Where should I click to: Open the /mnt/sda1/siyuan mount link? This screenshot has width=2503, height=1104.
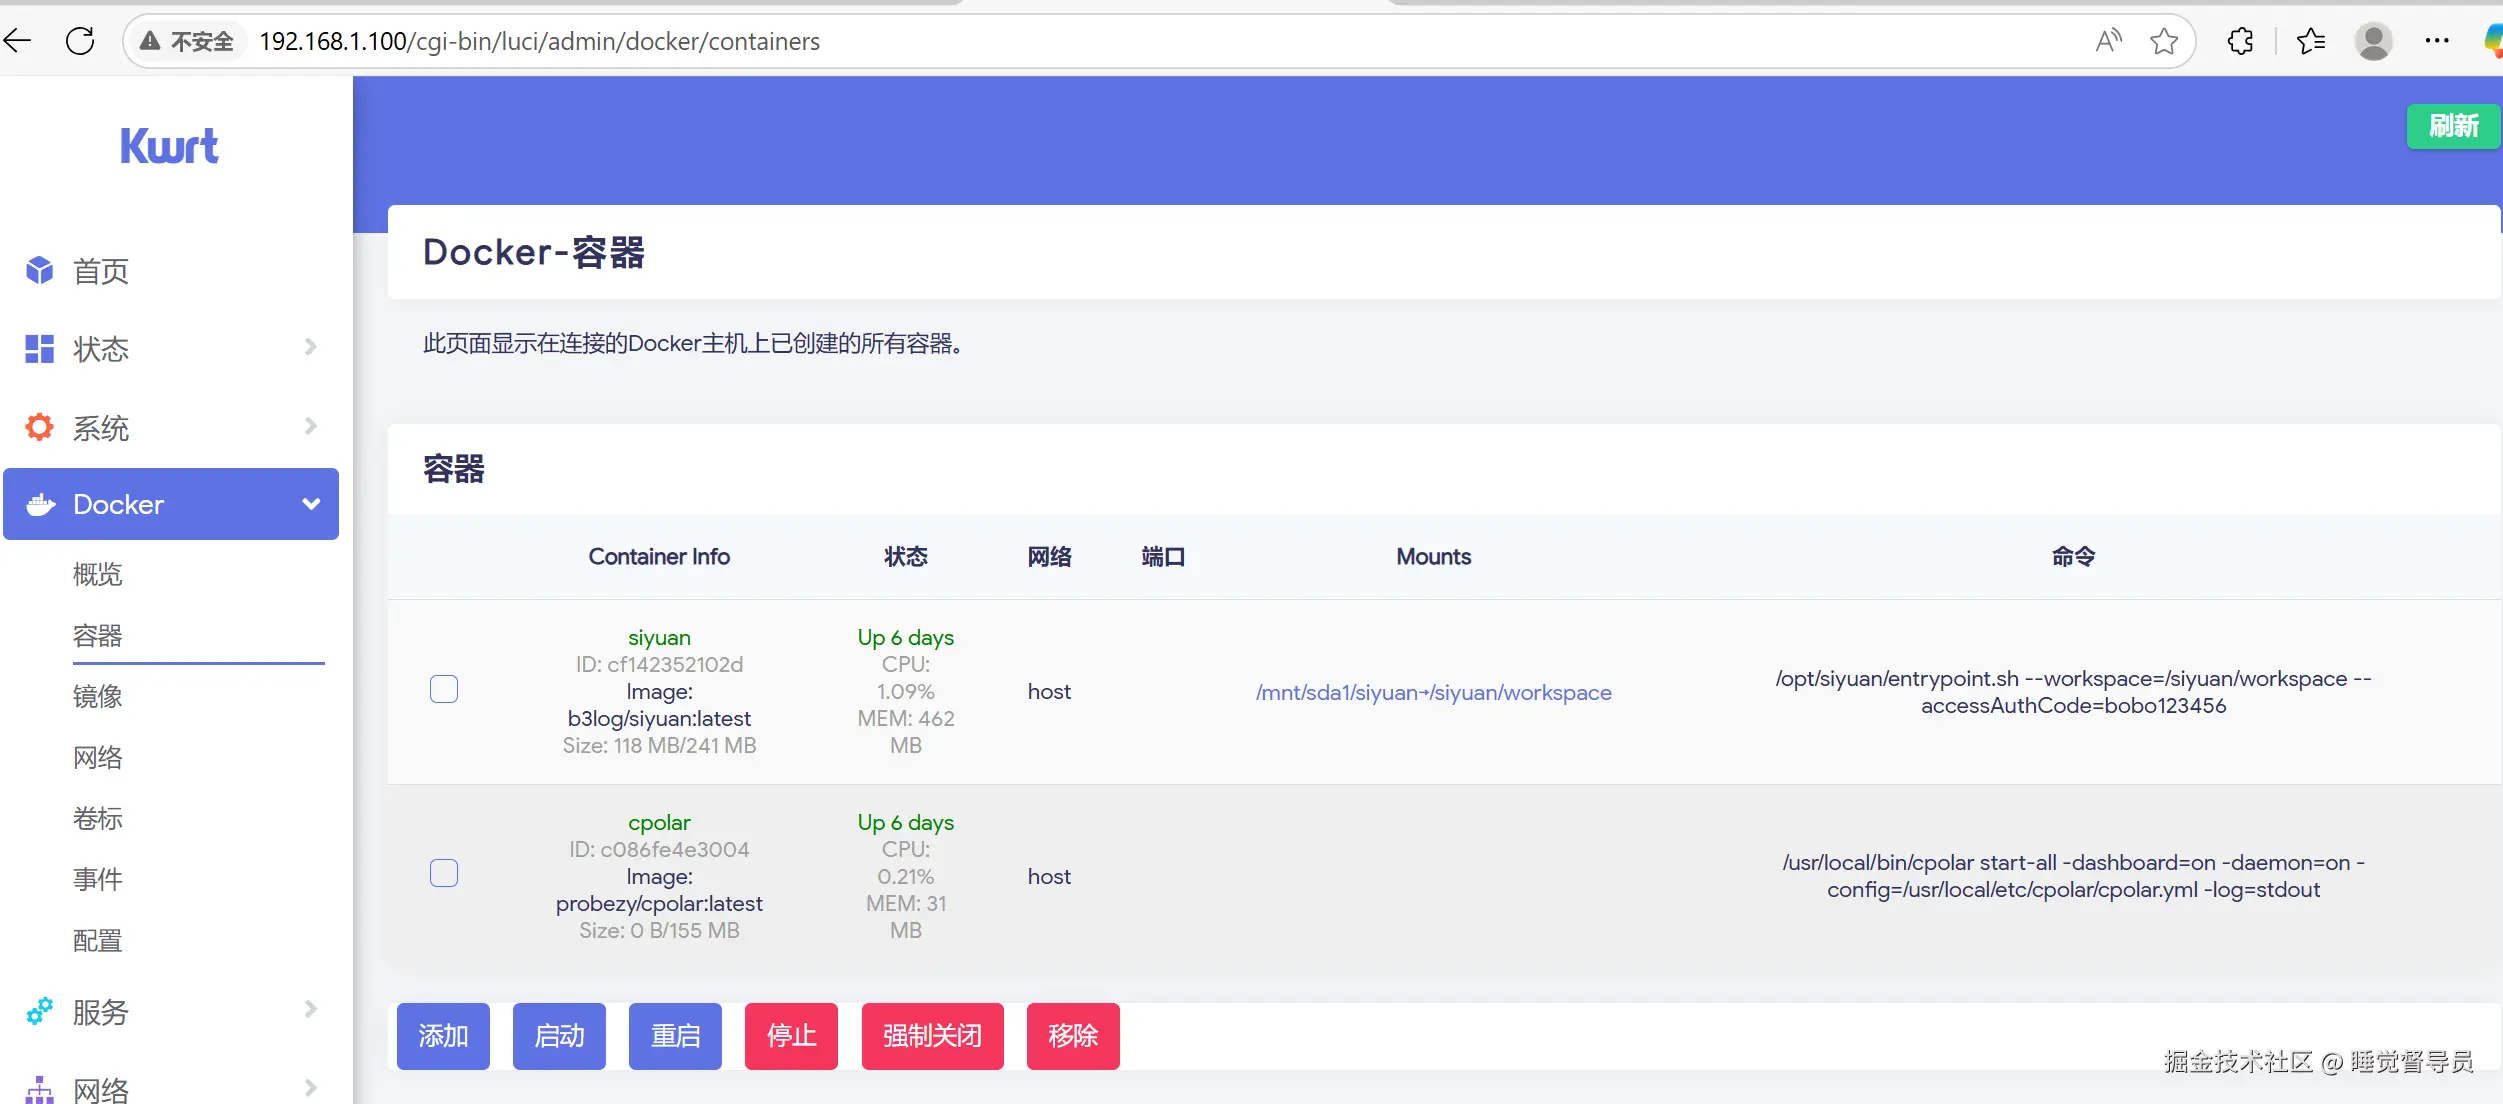click(x=1432, y=691)
